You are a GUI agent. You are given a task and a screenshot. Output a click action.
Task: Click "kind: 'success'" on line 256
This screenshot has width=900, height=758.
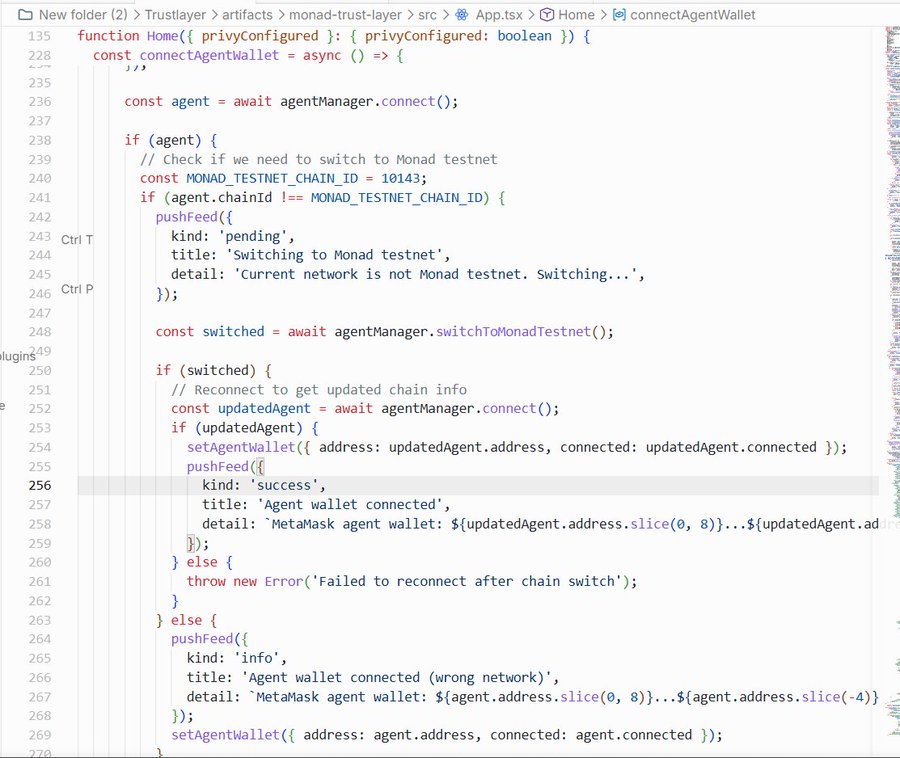pos(263,485)
